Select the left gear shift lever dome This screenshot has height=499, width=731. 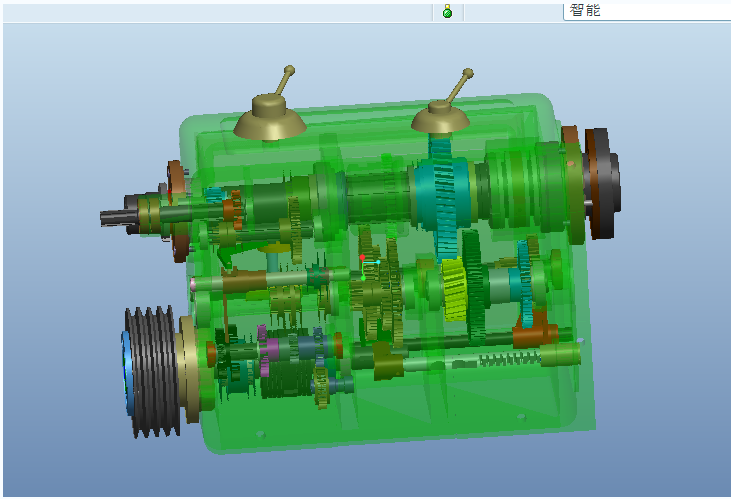click(269, 116)
